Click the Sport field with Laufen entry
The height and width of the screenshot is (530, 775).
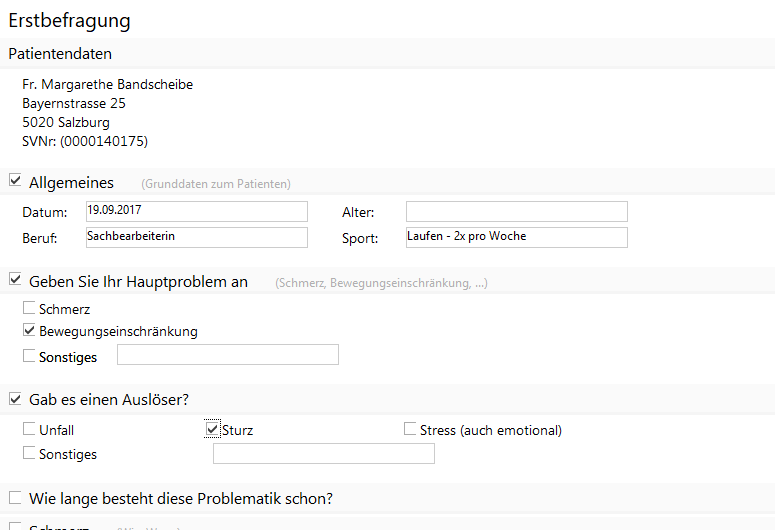tap(516, 237)
